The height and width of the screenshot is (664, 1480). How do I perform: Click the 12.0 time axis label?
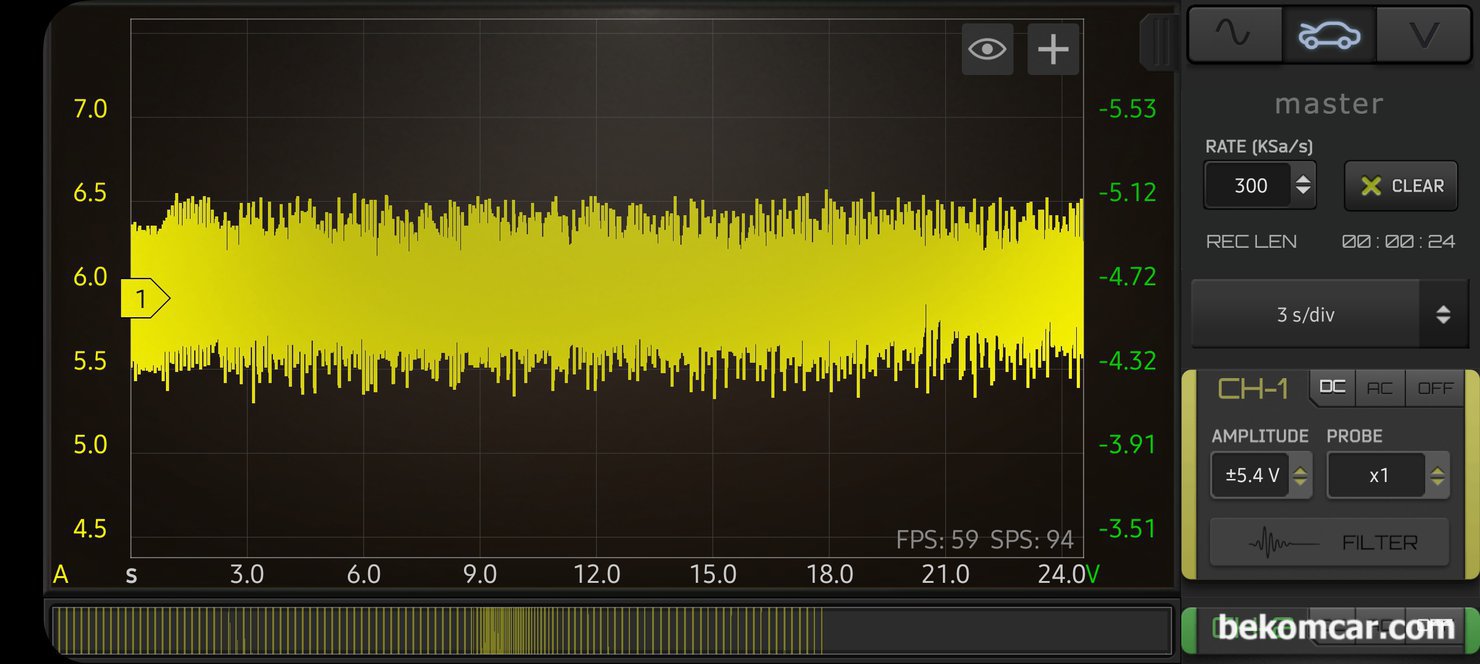pyautogui.click(x=597, y=575)
